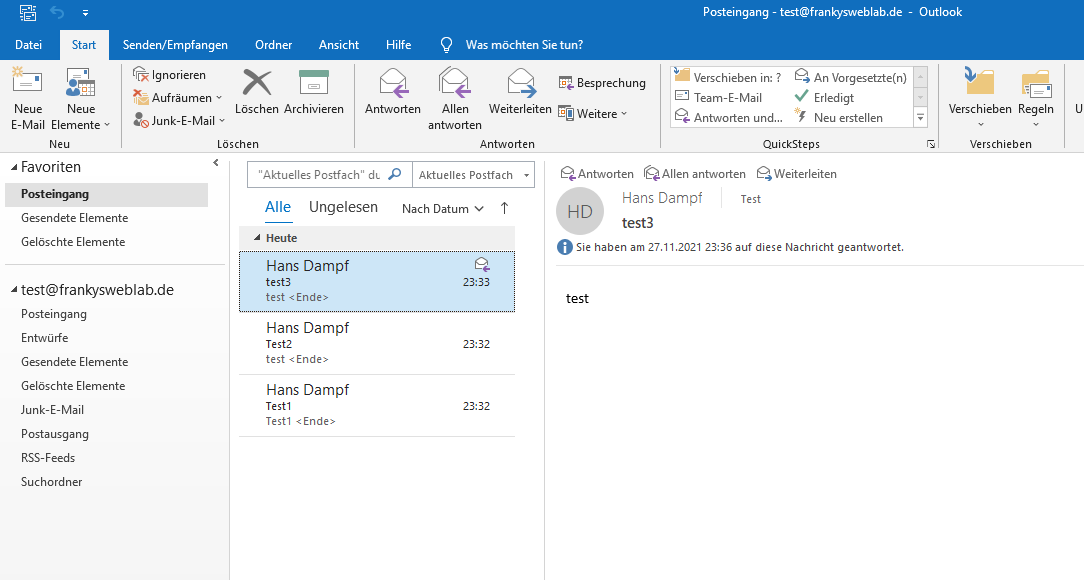Click the Neue E-Mail icon

coord(27,85)
